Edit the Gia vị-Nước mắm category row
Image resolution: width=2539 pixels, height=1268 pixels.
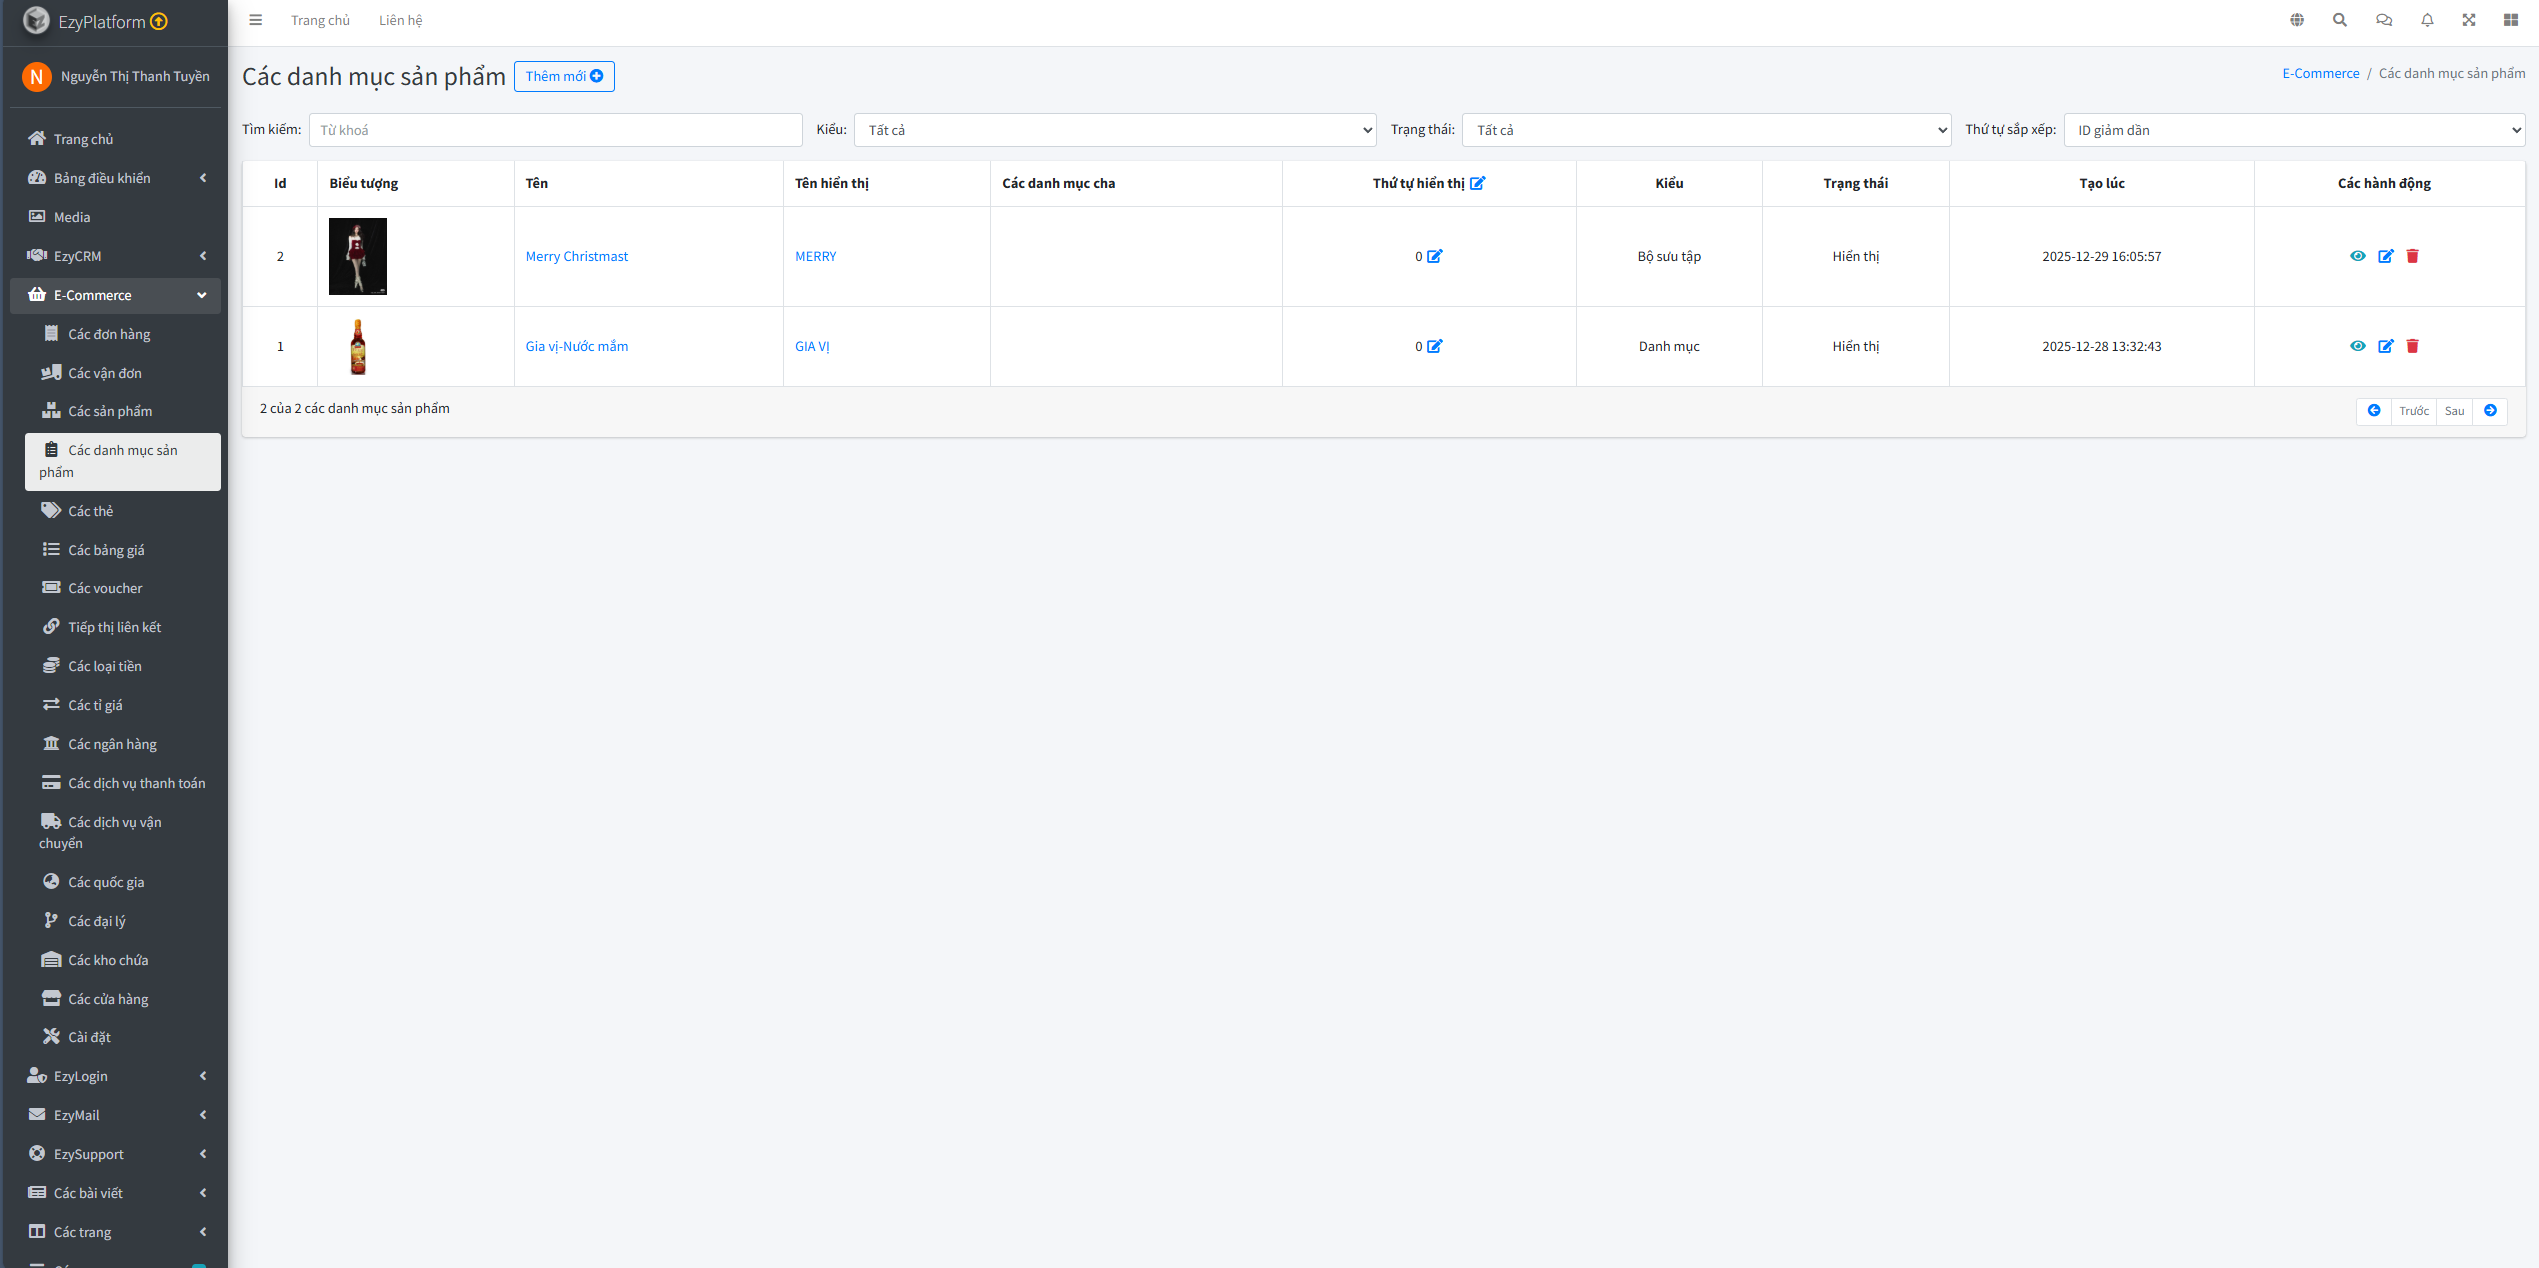point(2385,346)
